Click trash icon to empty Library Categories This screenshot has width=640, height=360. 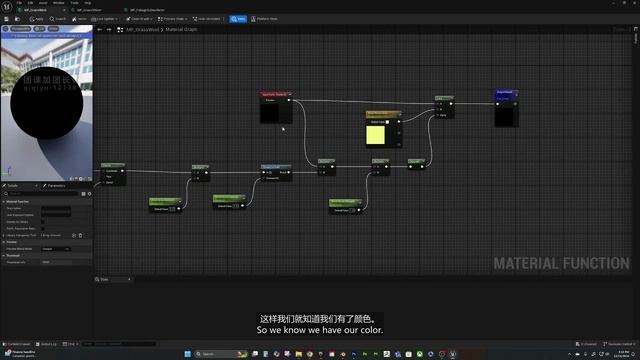coord(80,236)
